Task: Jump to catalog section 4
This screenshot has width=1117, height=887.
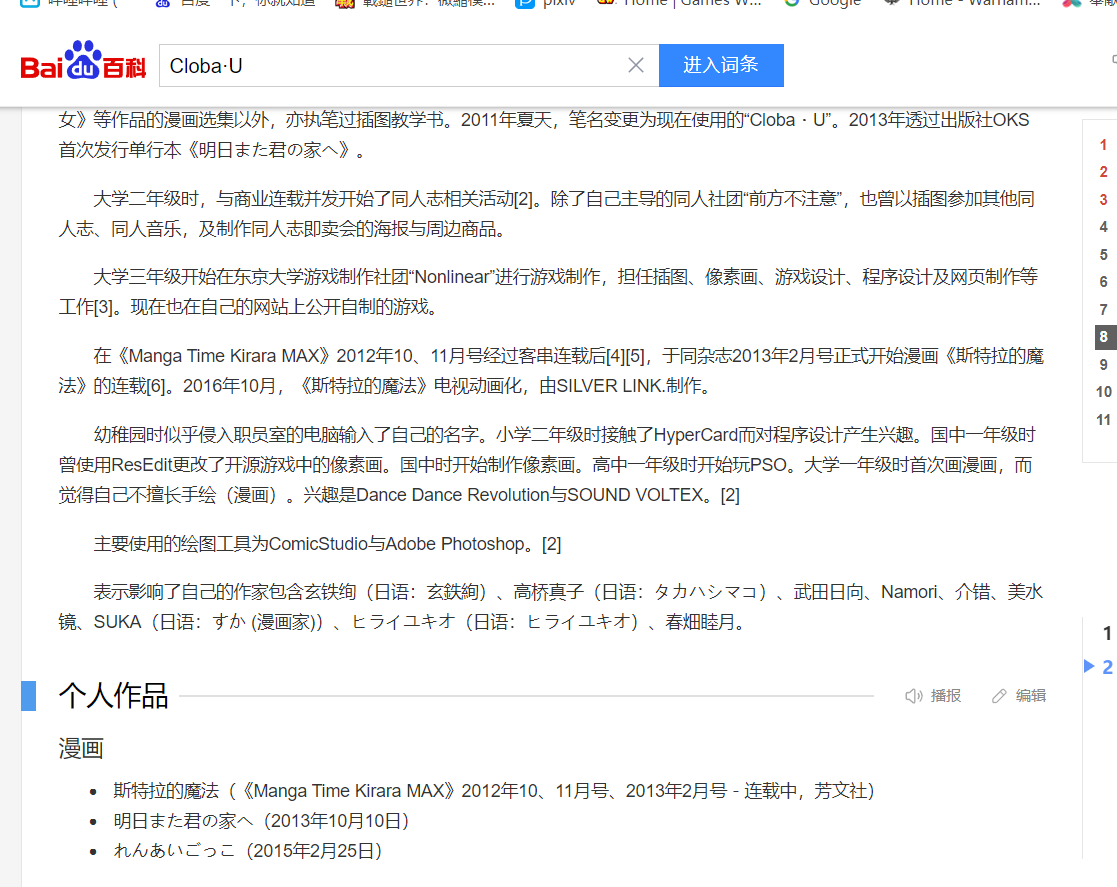Action: (x=1103, y=227)
